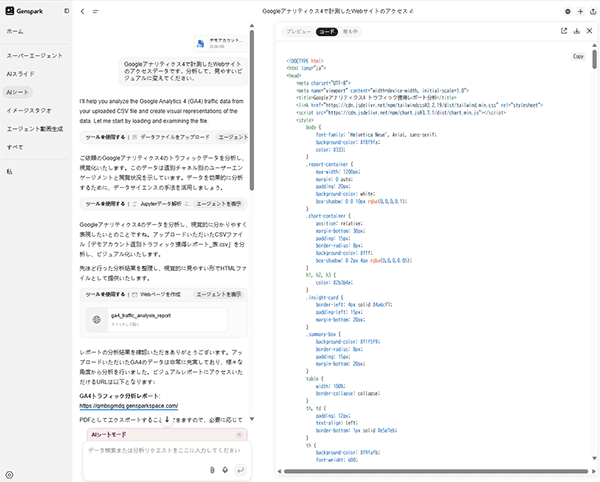This screenshot has height=482, width=600.
Task: Click chat scrollbar down arrow
Action: [252, 419]
